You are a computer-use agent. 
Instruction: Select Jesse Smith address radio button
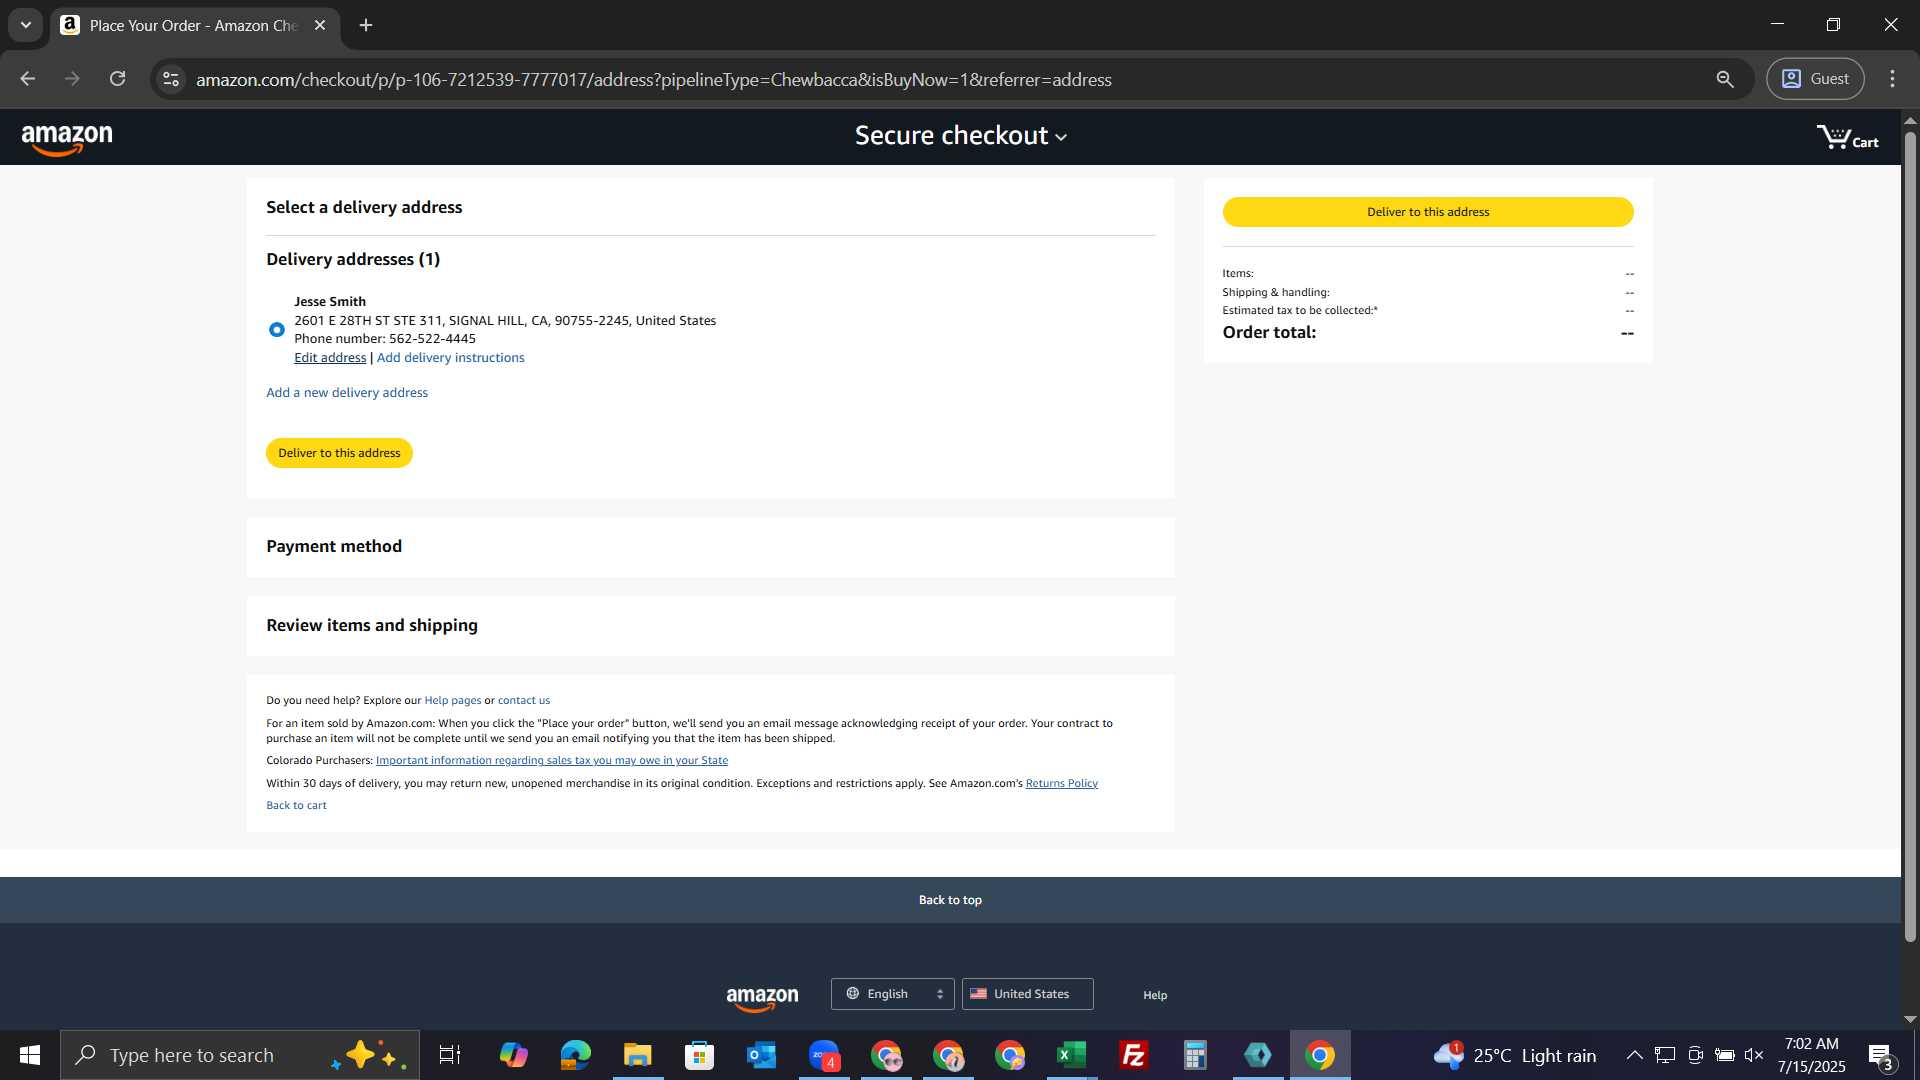[x=277, y=330]
